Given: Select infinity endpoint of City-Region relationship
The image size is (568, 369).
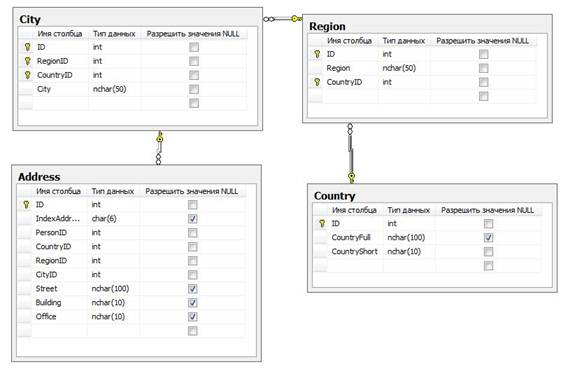Looking at the screenshot, I should point(269,19).
